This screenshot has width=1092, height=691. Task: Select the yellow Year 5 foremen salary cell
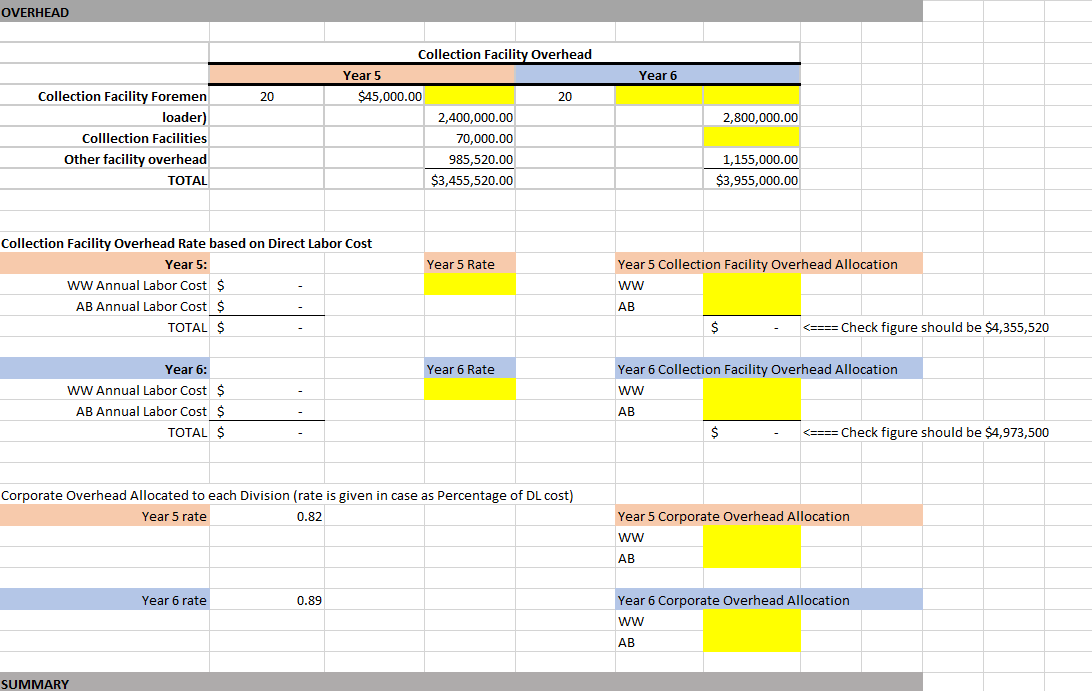[x=470, y=95]
